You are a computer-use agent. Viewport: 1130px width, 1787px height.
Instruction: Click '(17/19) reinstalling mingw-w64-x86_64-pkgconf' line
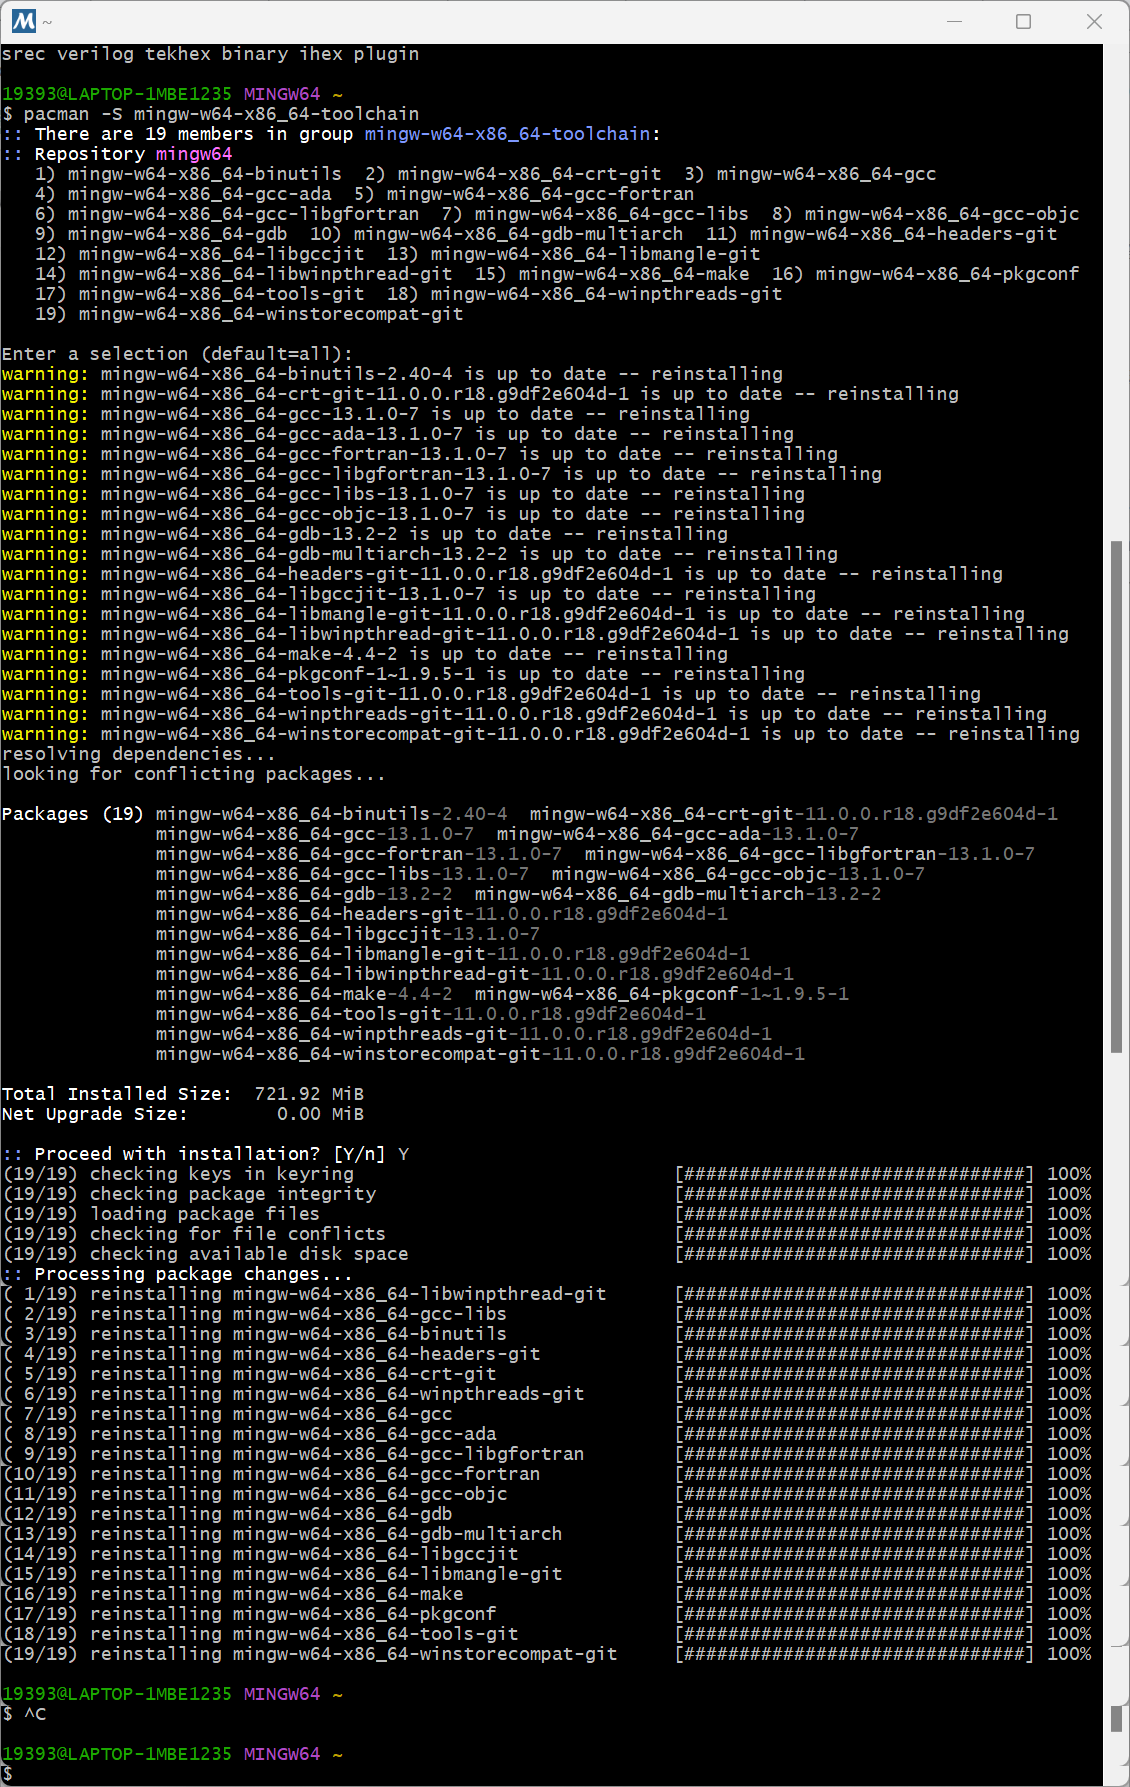pos(249,1614)
